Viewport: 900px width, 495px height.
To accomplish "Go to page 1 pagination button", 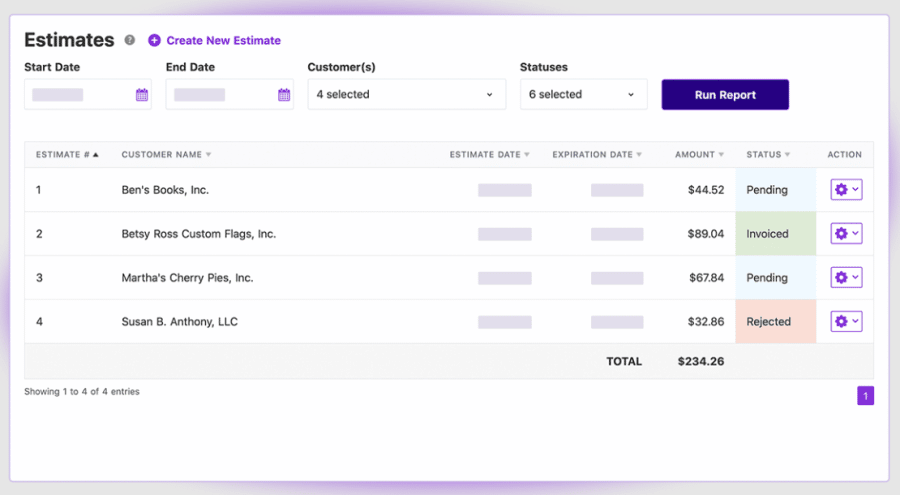I will point(865,396).
